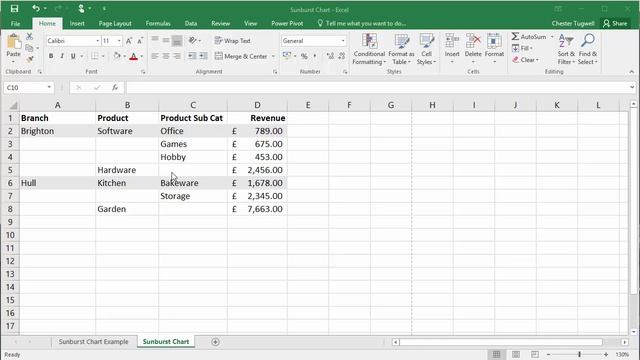Open the Calibri font name dropdown

coord(98,41)
